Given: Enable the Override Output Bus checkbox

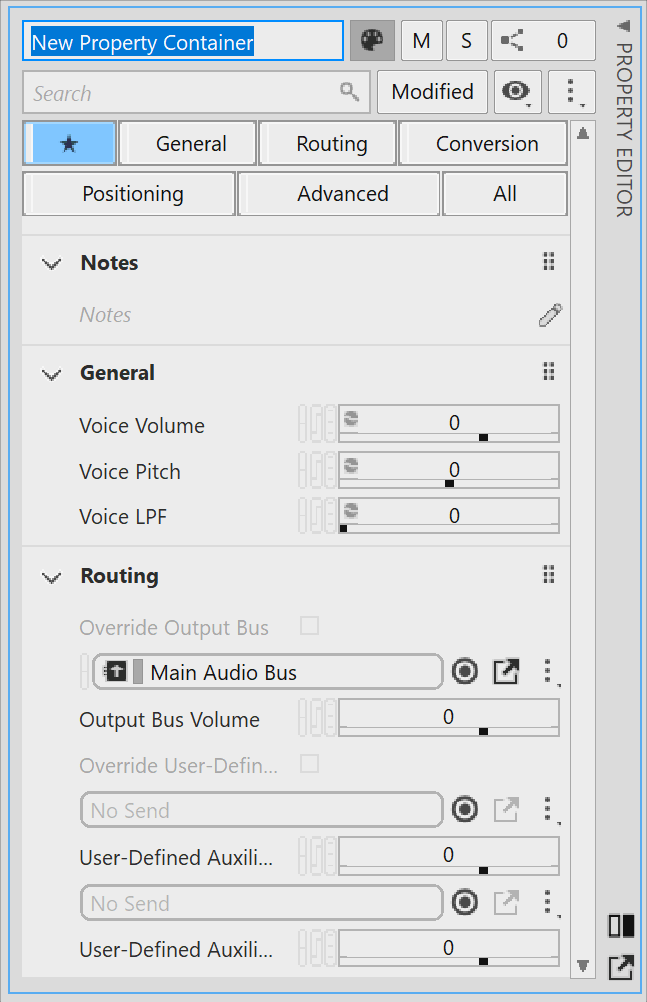Looking at the screenshot, I should click(310, 627).
